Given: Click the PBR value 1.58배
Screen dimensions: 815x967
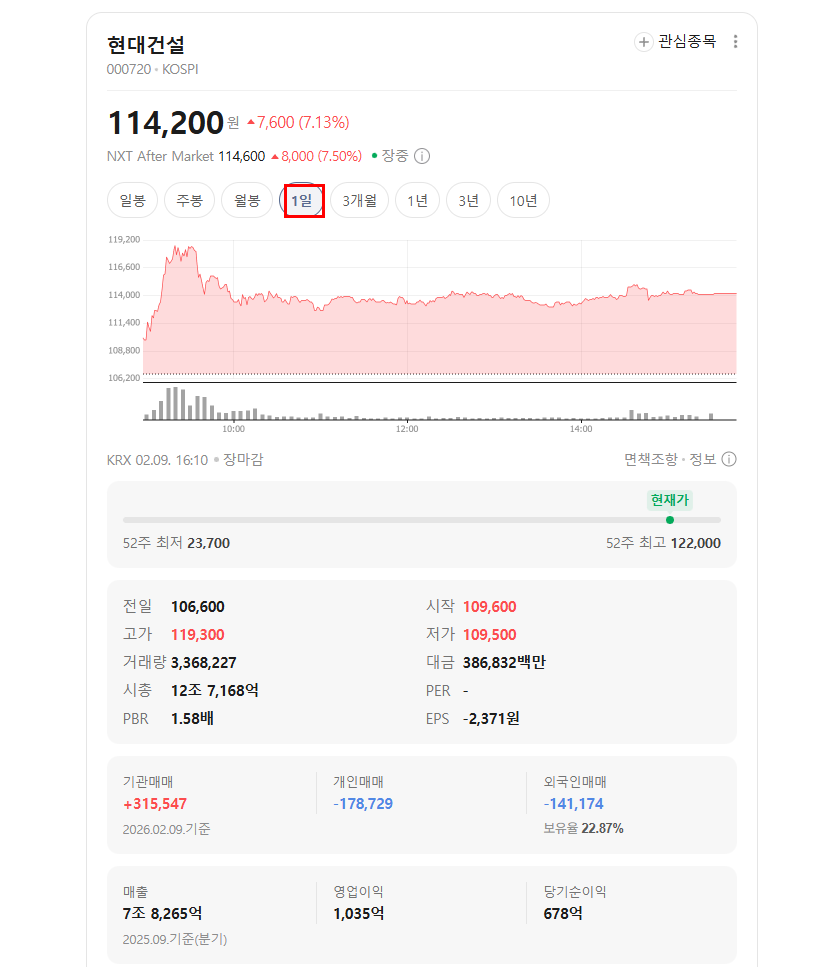Looking at the screenshot, I should point(192,719).
